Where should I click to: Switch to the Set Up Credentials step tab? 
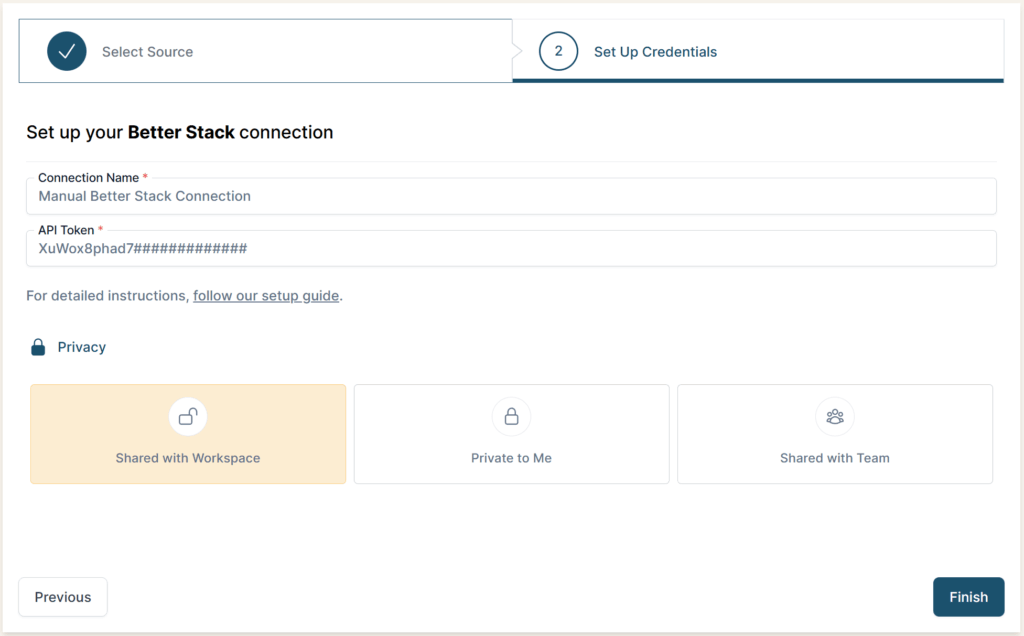[758, 51]
